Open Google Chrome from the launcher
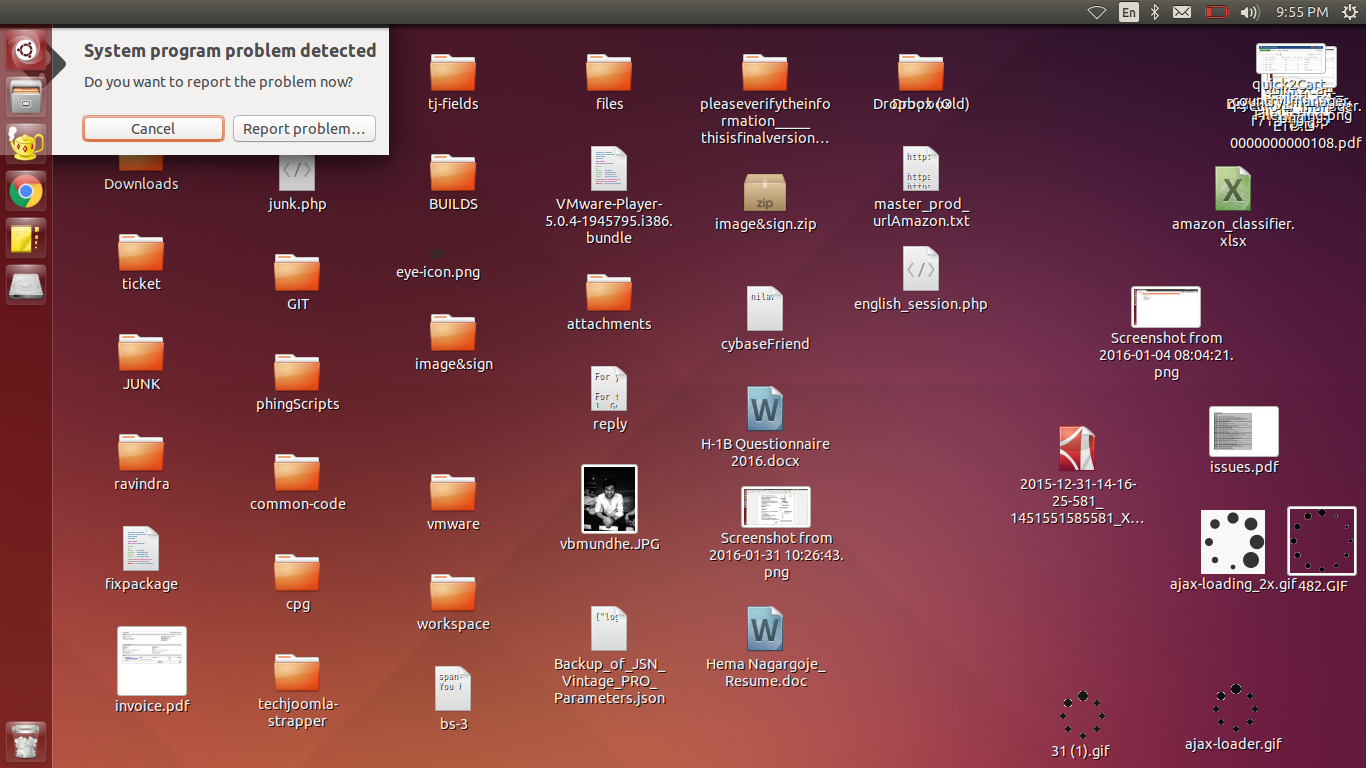 [x=25, y=191]
